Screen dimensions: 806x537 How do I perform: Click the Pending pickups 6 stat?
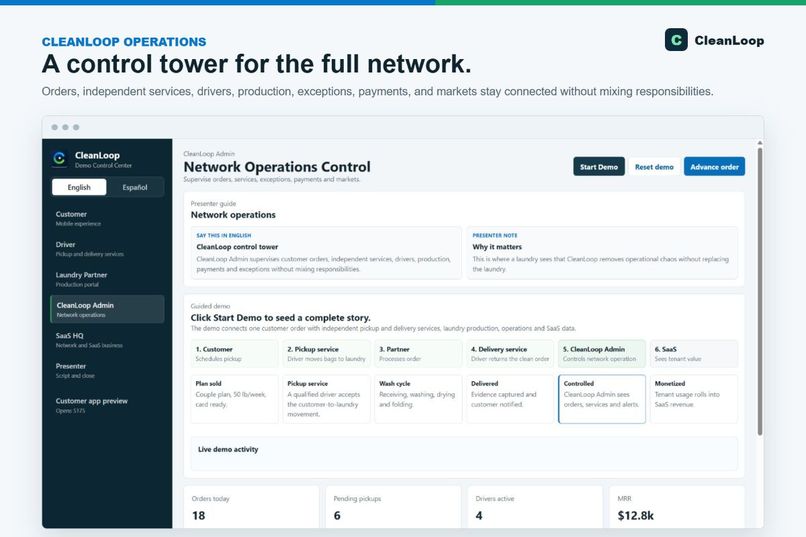(x=393, y=507)
